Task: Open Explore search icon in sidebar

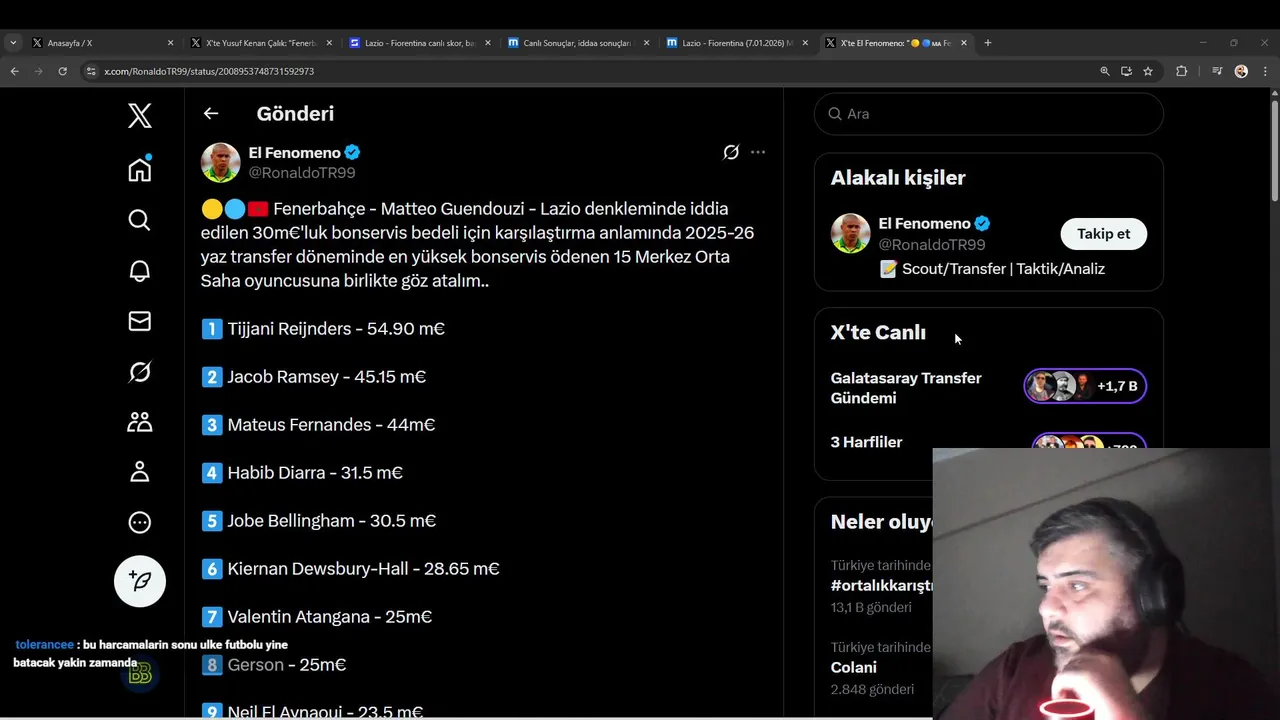Action: [x=140, y=220]
